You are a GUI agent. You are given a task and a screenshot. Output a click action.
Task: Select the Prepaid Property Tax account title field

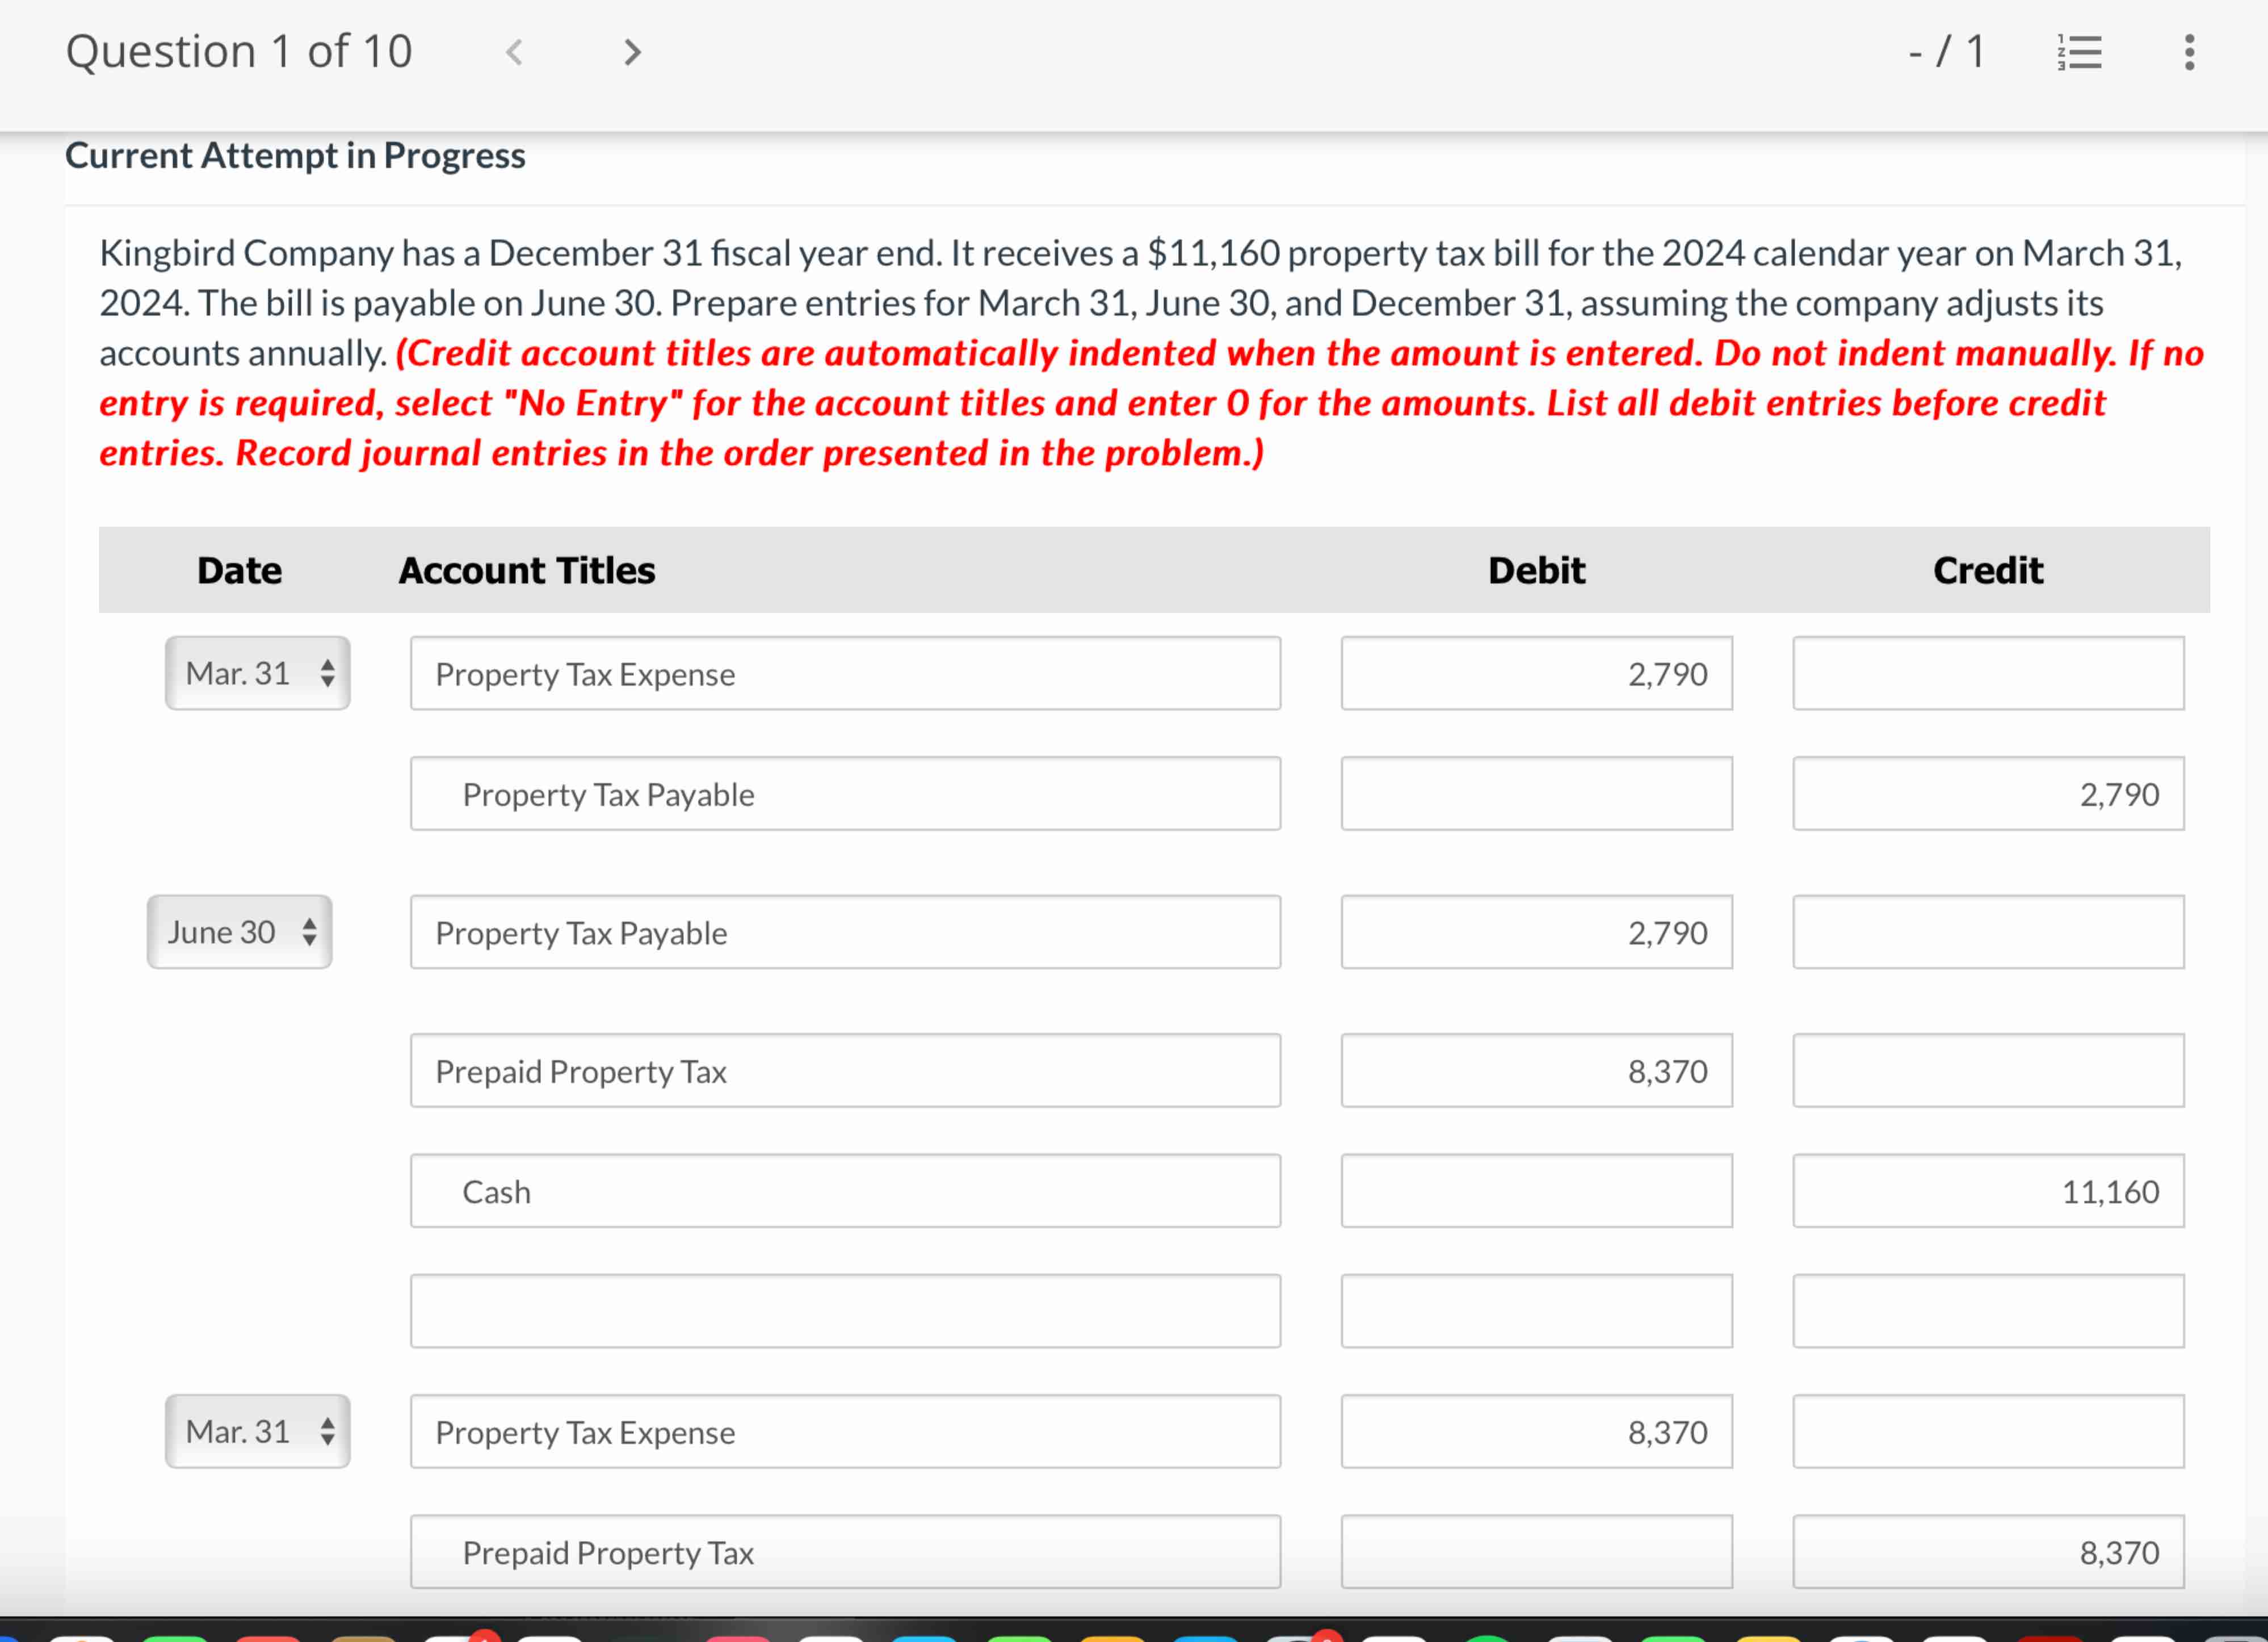(845, 1071)
